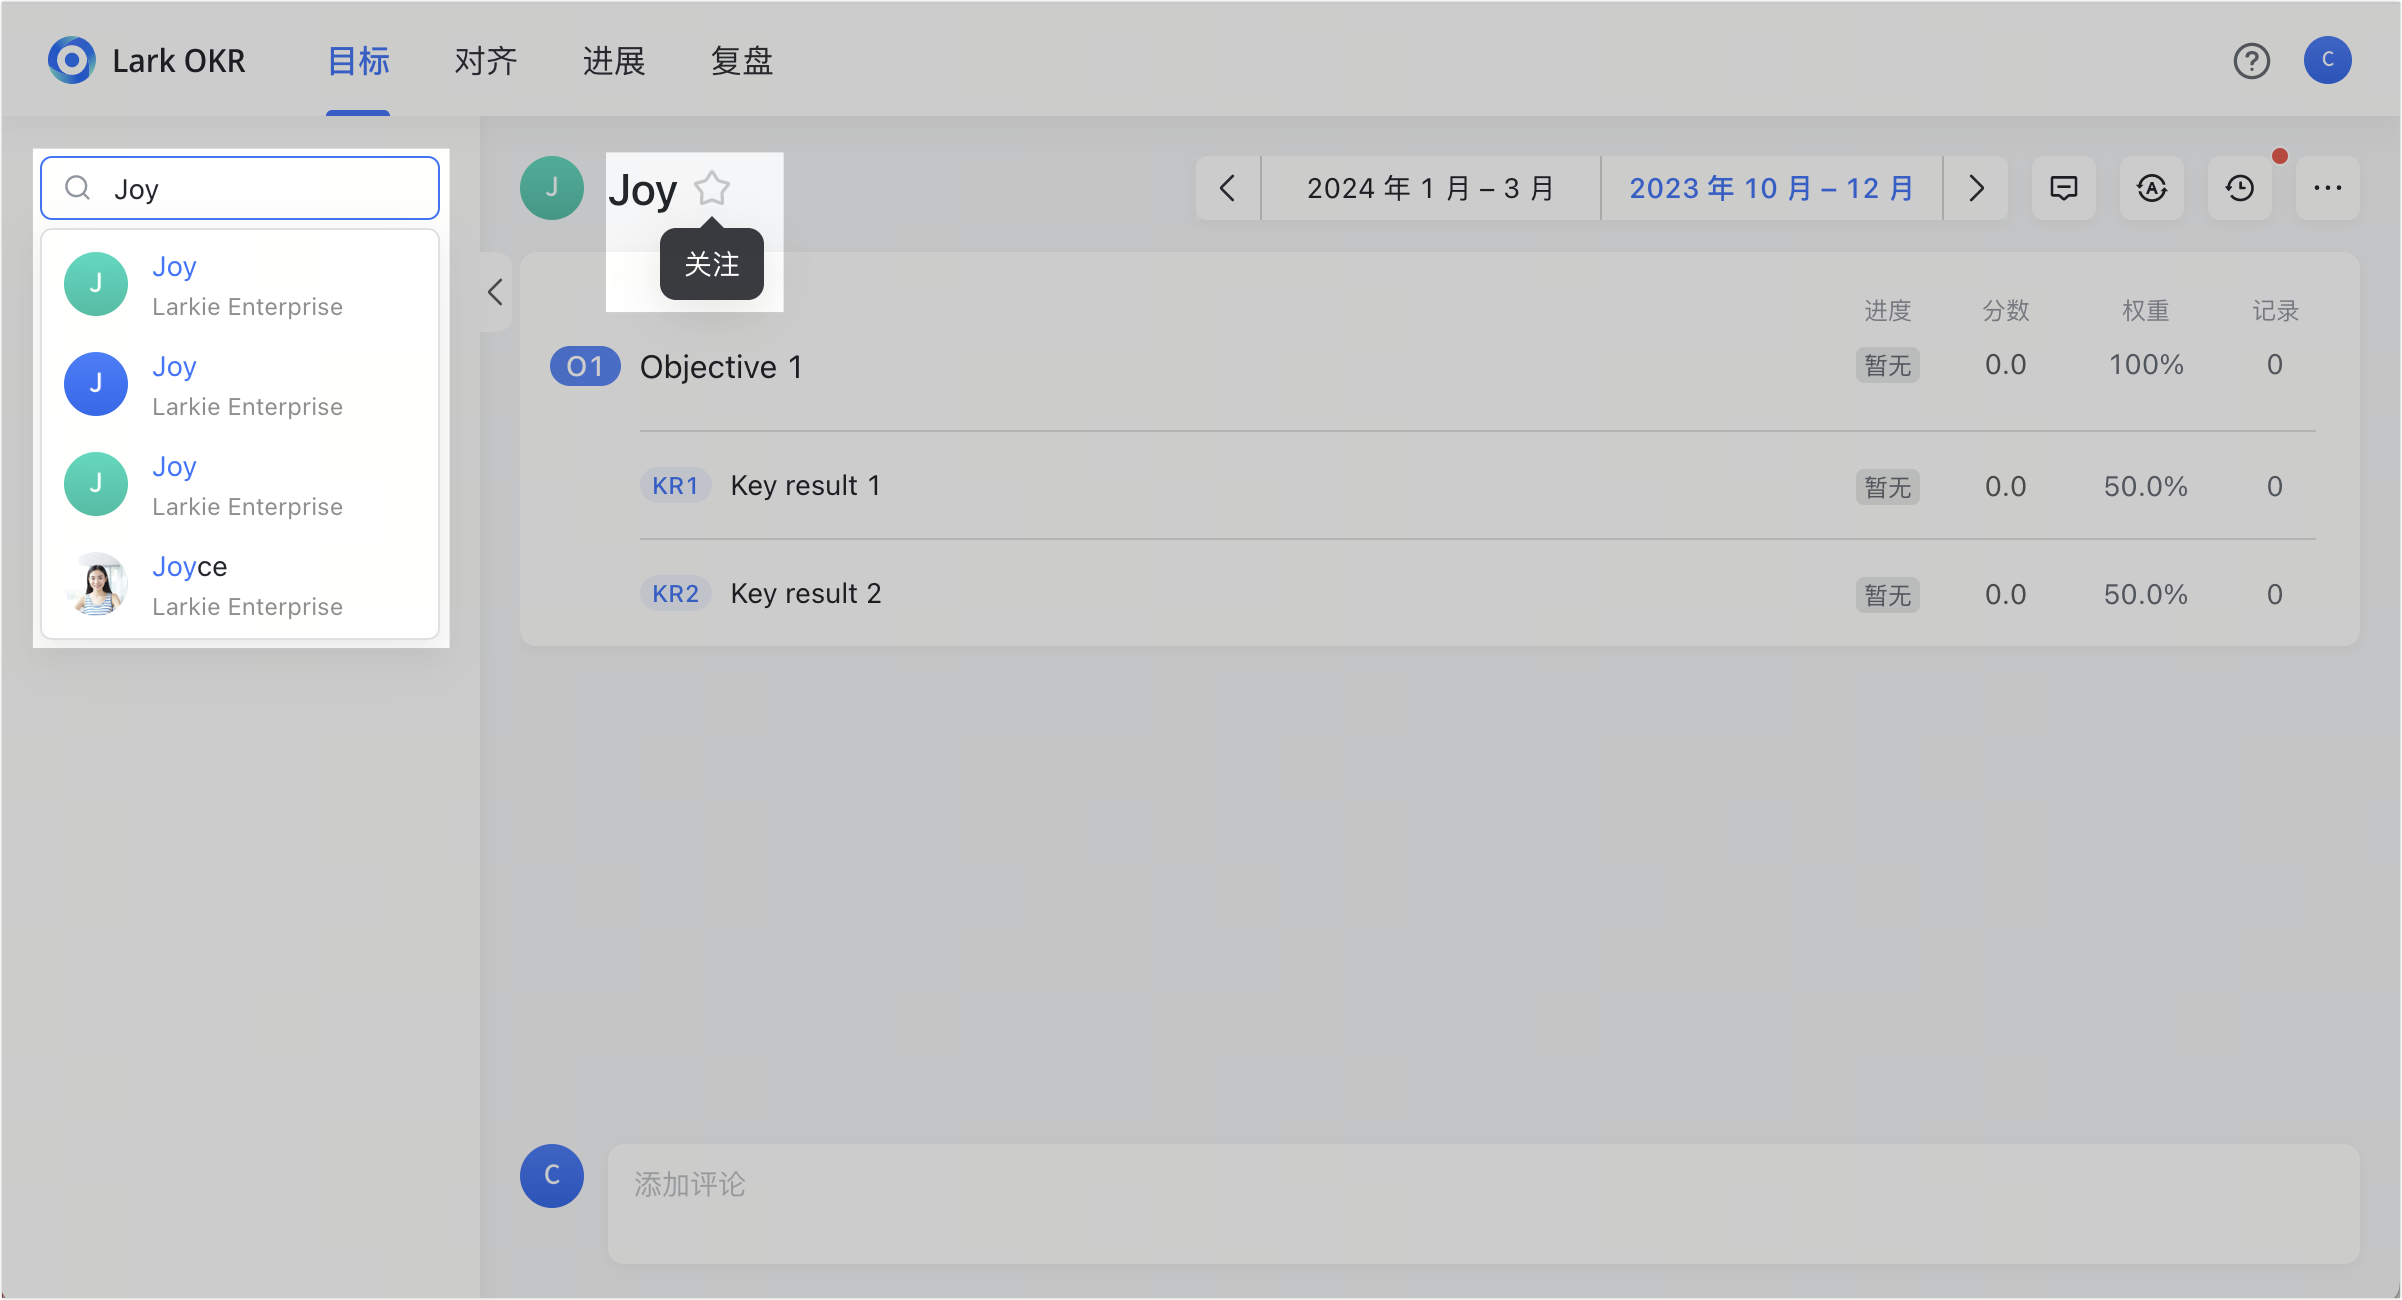Click the alignment view icon with A
This screenshot has width=2402, height=1300.
pos(2151,188)
